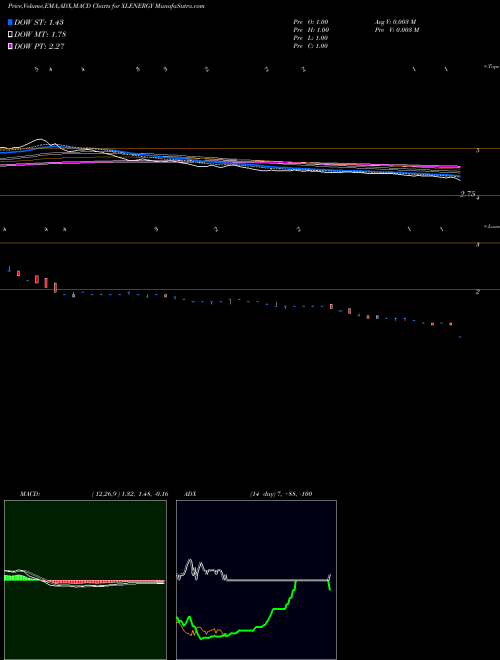Screen dimensions: 500x660
Task: Click the blue DOW ST legend swatch
Action: pyautogui.click(x=10, y=22)
